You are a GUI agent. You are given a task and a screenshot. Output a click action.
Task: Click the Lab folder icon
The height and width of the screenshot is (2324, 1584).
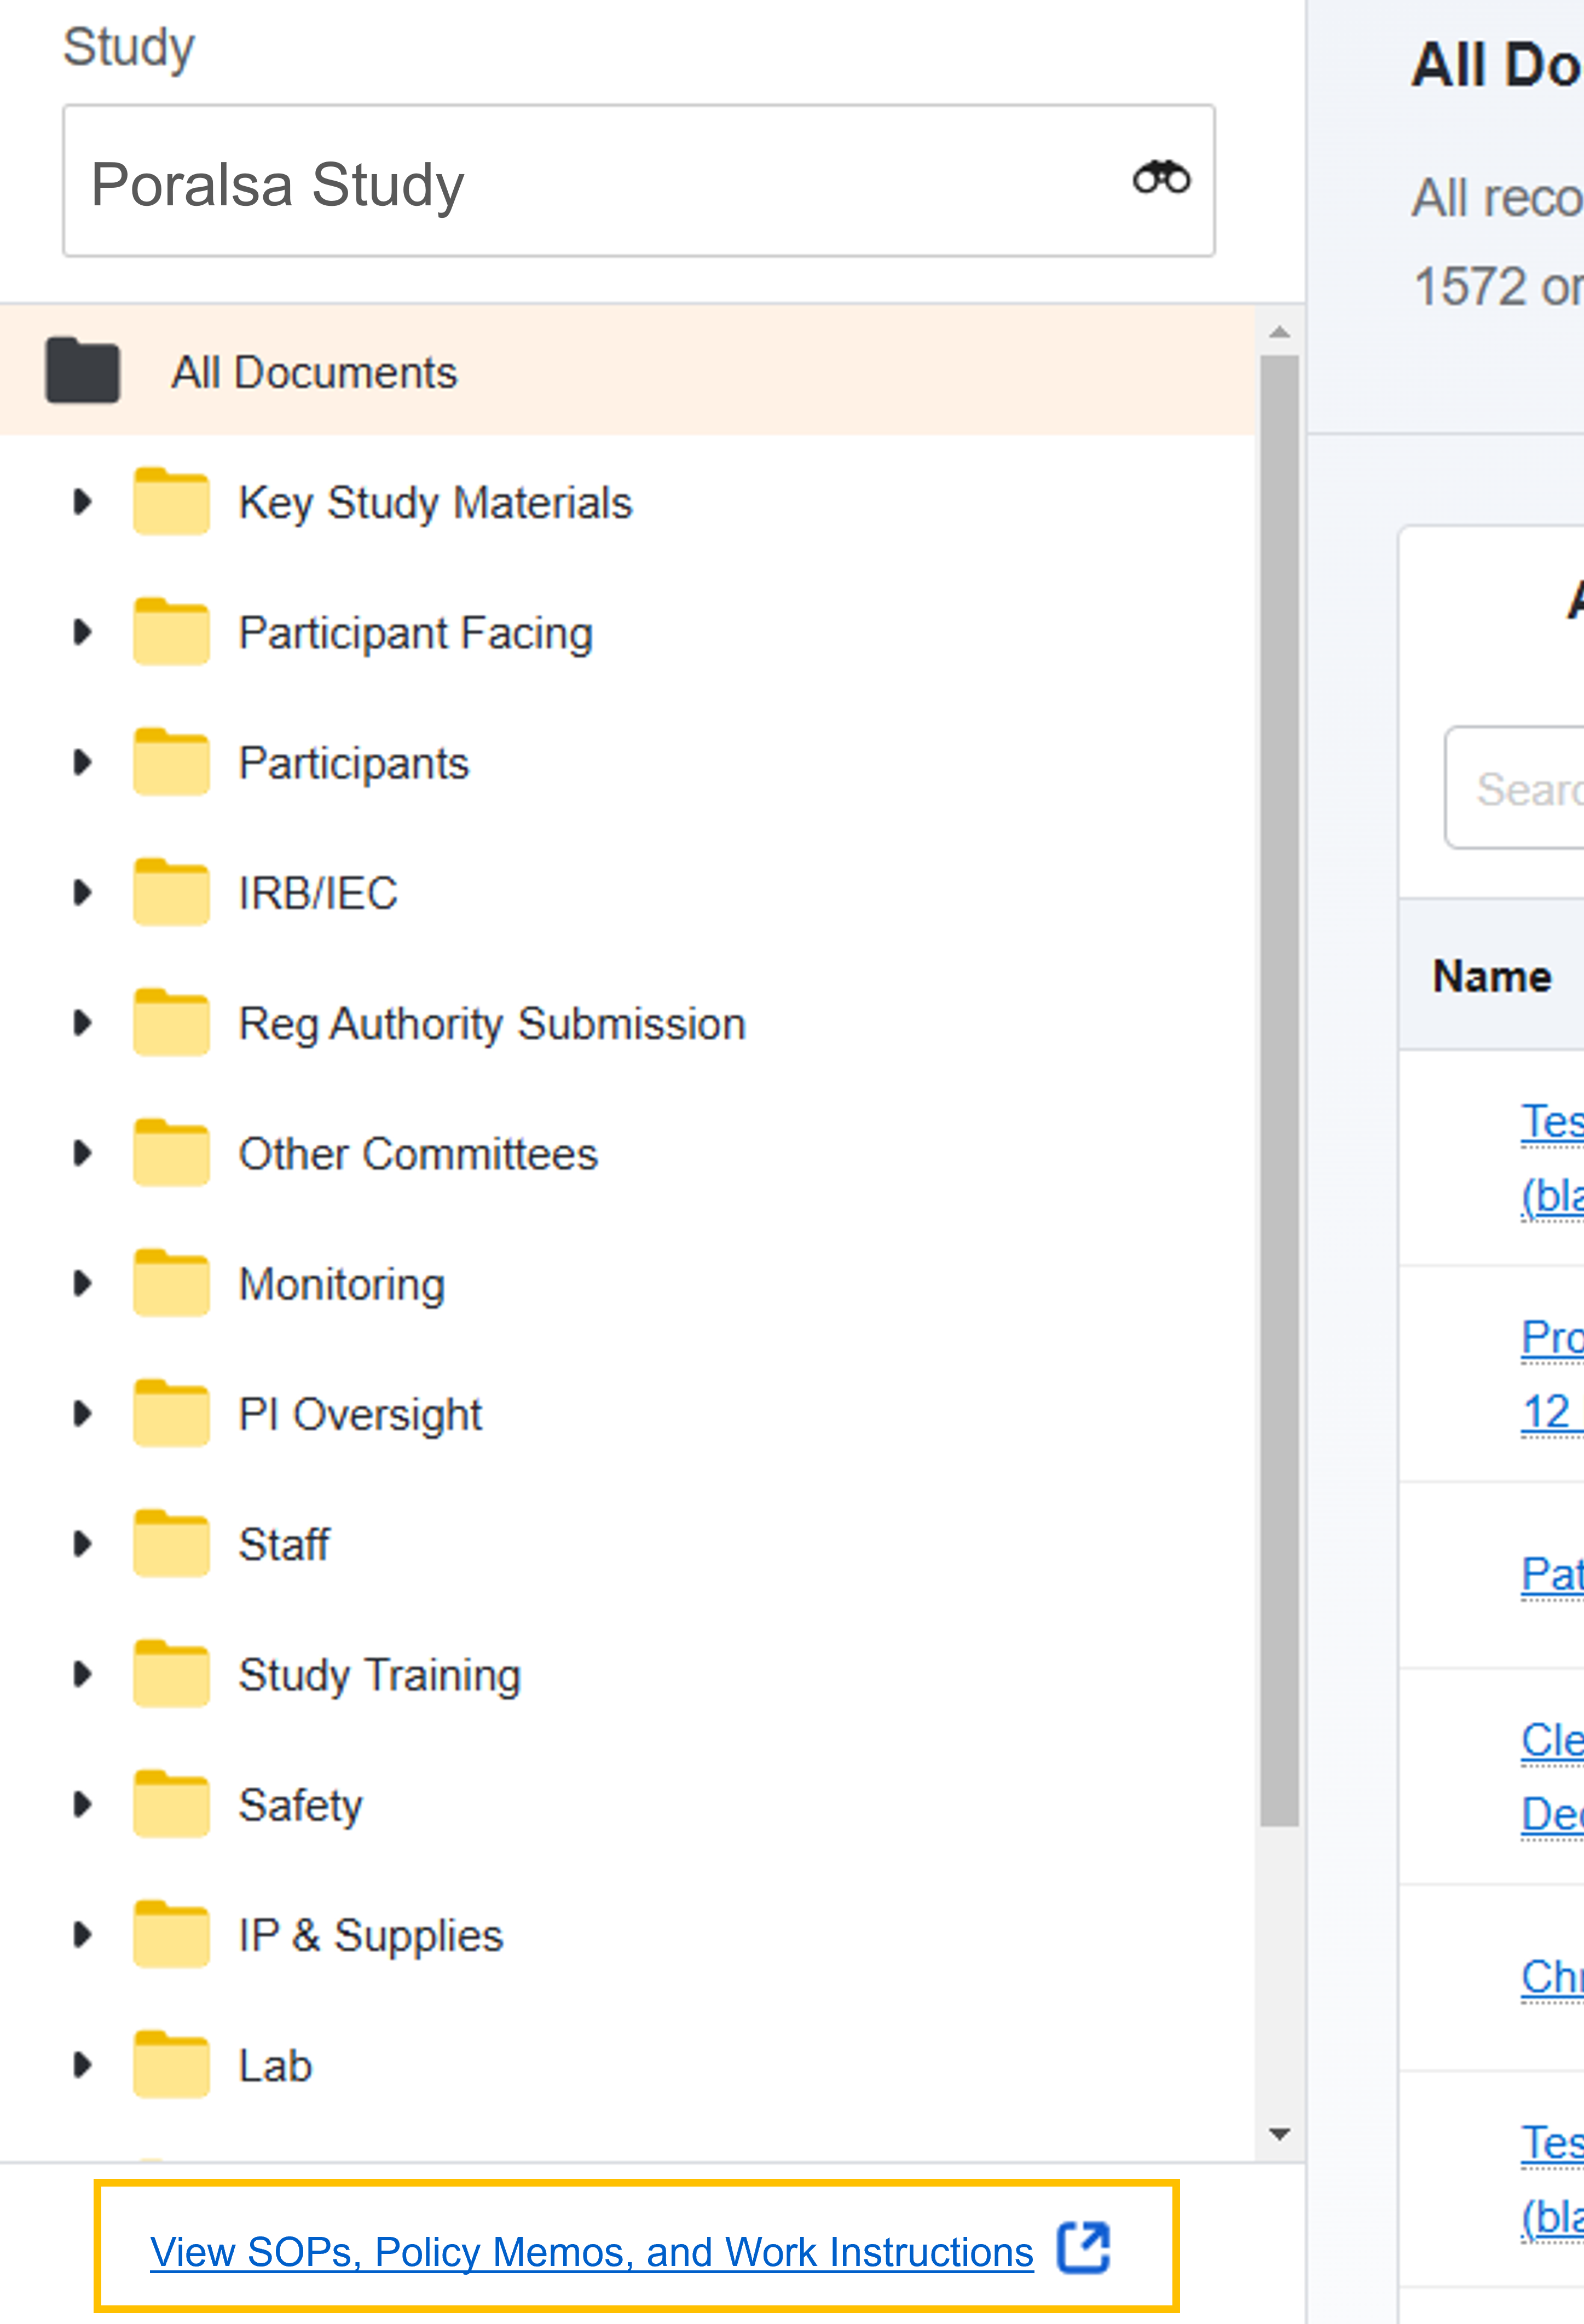click(171, 2065)
